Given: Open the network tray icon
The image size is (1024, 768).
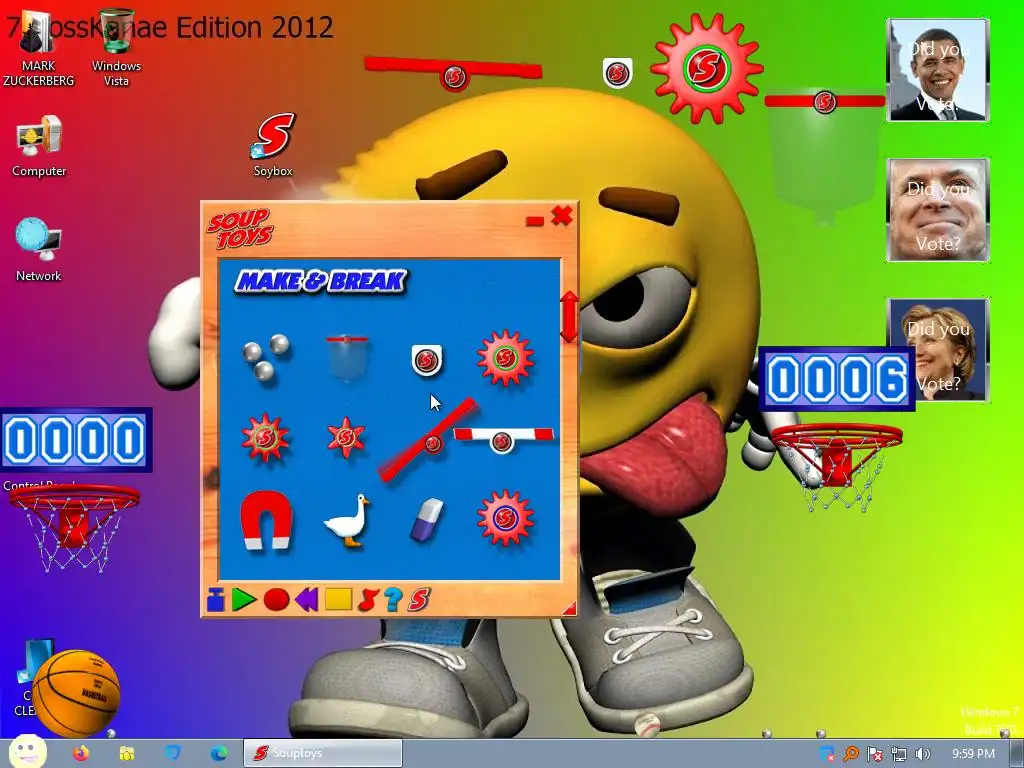Looking at the screenshot, I should [x=899, y=754].
